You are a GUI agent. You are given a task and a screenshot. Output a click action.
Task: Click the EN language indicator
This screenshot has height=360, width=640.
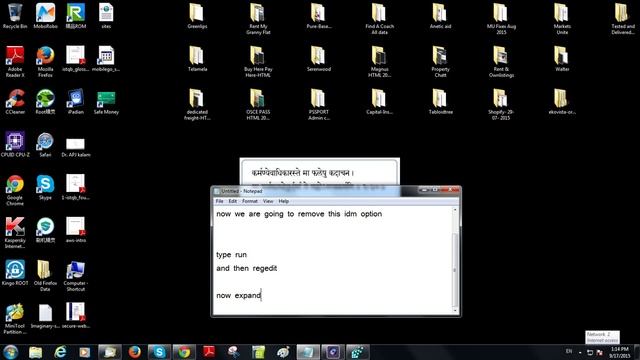(x=569, y=351)
